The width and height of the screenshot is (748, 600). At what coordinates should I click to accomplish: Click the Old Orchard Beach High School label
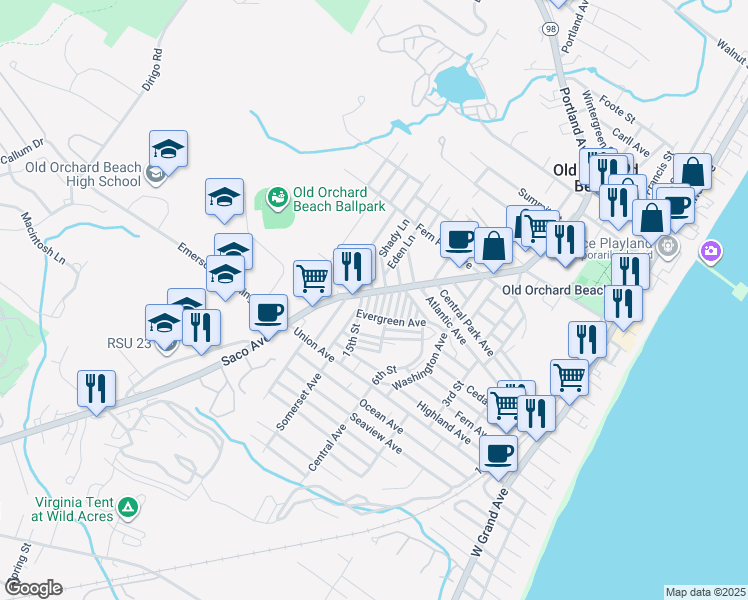click(x=83, y=174)
